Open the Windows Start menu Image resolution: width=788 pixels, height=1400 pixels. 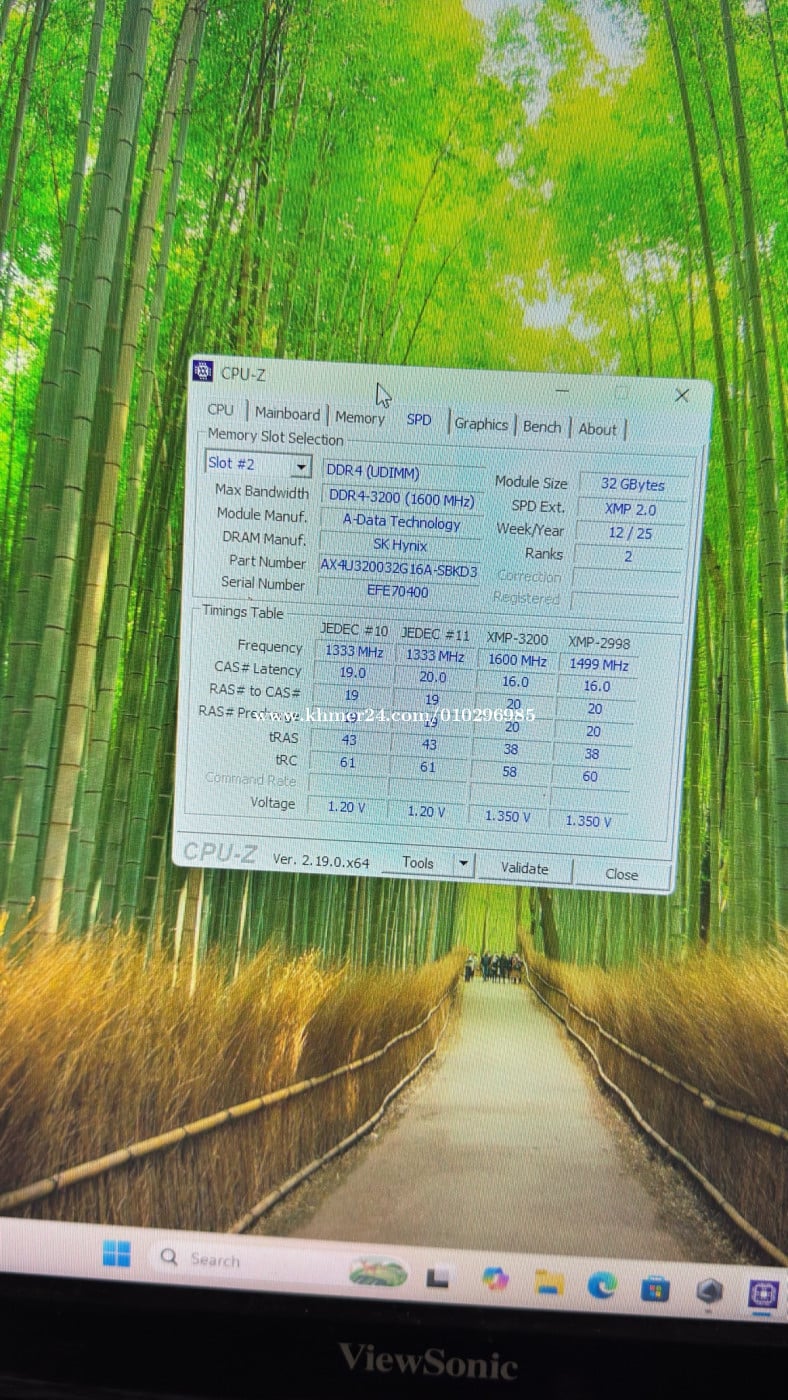pyautogui.click(x=116, y=1253)
